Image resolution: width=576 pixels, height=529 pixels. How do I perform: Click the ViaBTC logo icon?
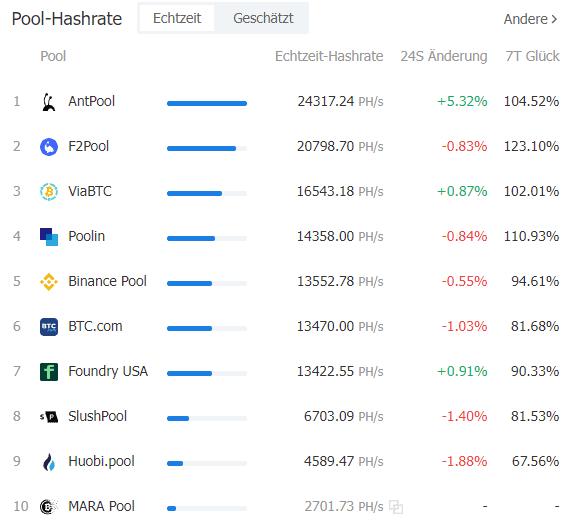coord(49,192)
